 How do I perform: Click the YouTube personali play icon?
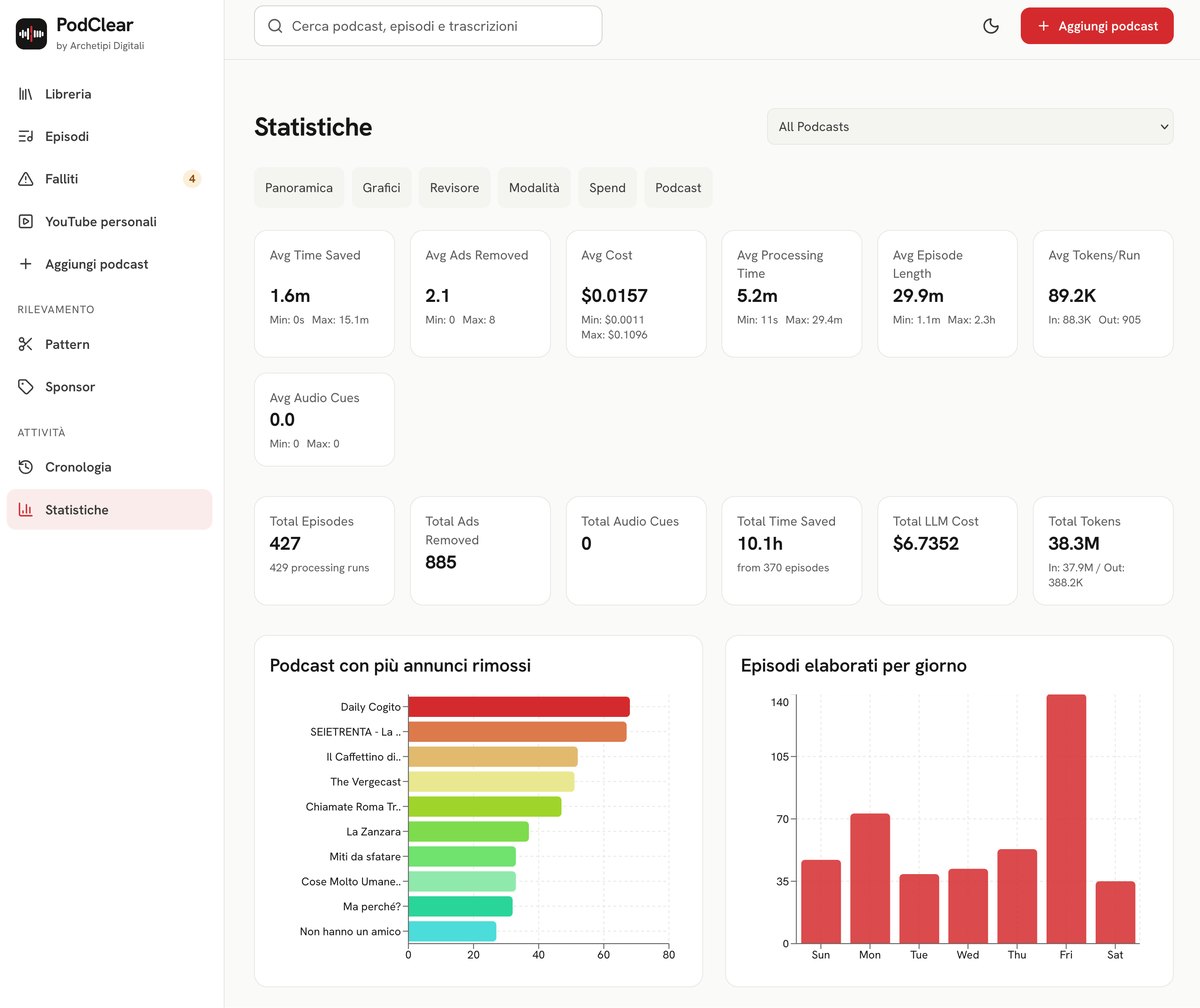26,222
